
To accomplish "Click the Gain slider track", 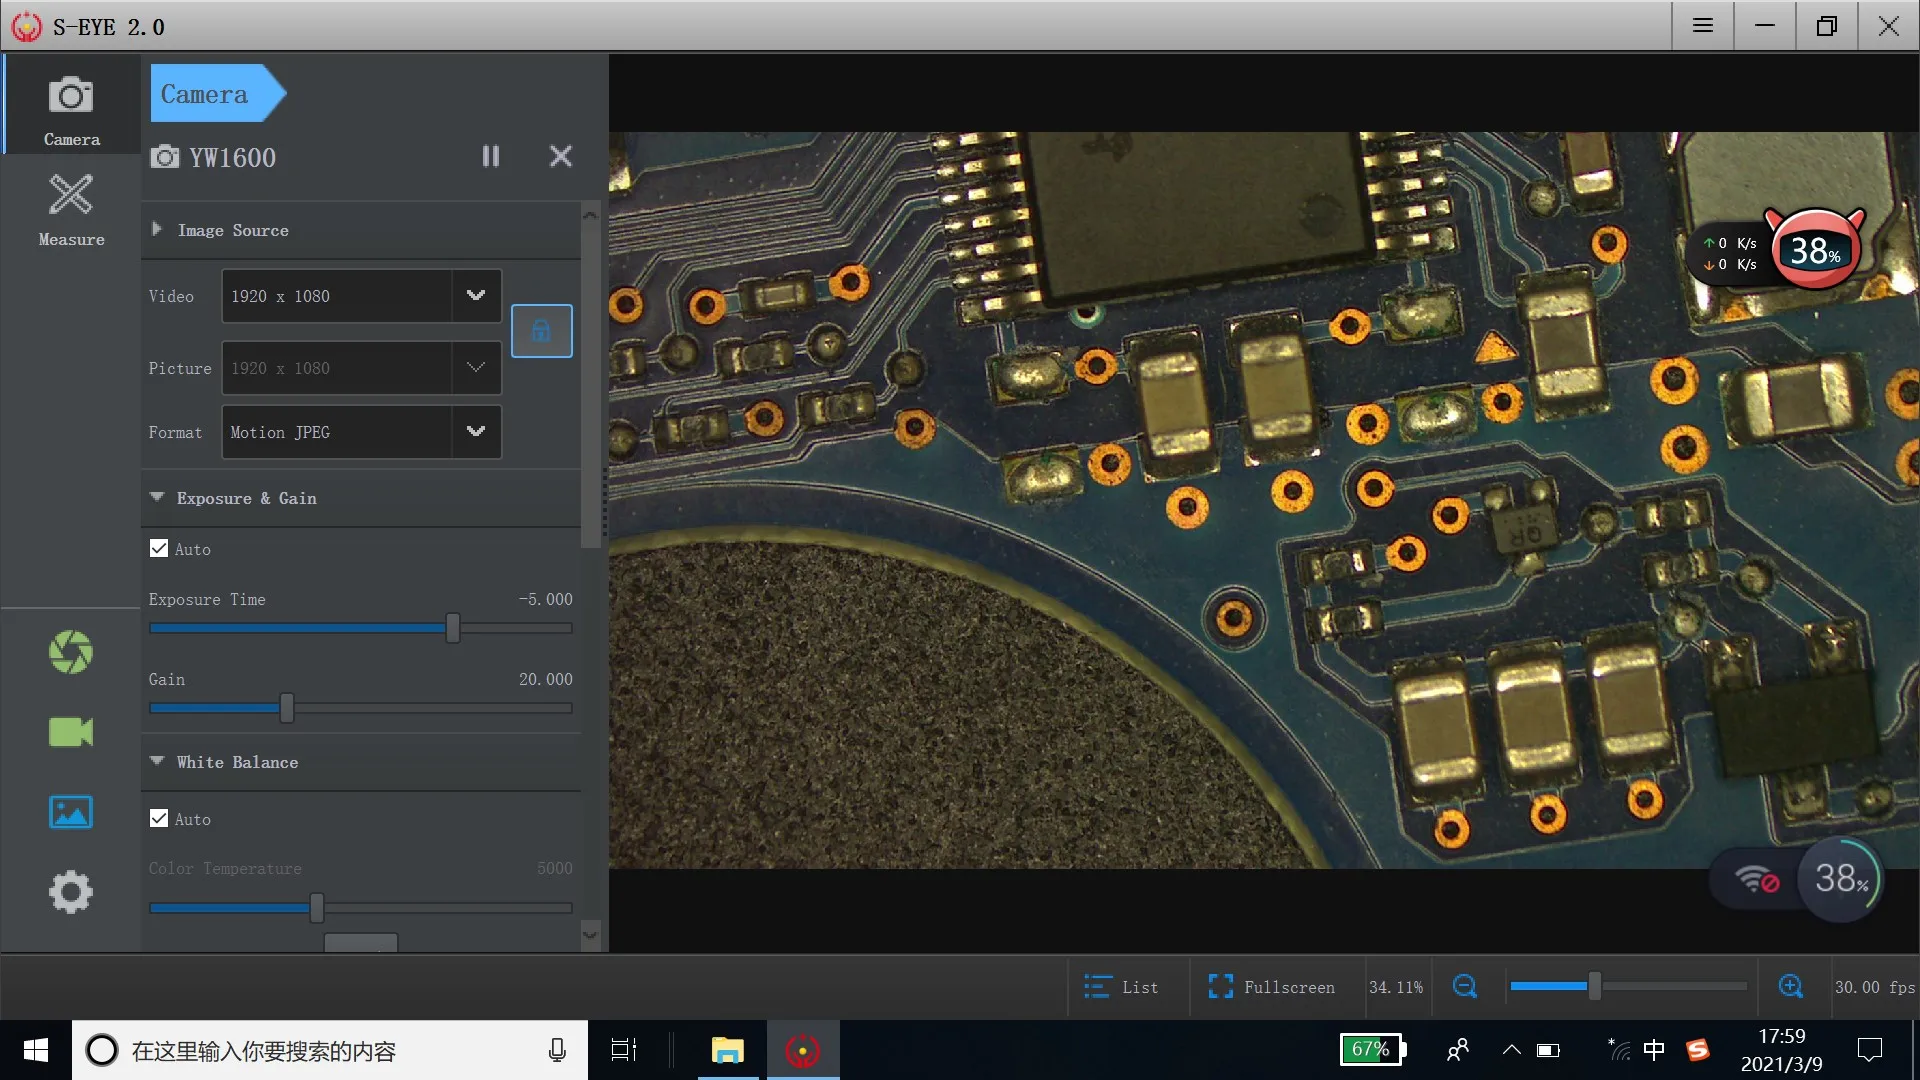I will click(430, 708).
